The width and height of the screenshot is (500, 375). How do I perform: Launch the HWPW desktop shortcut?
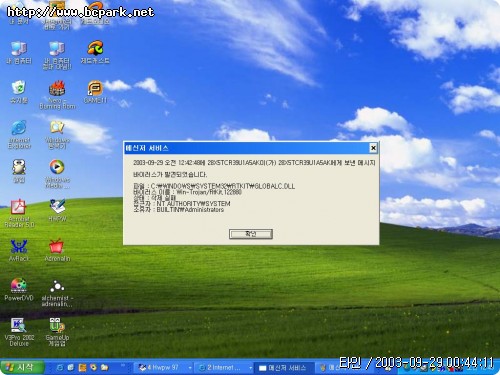pyautogui.click(x=57, y=210)
